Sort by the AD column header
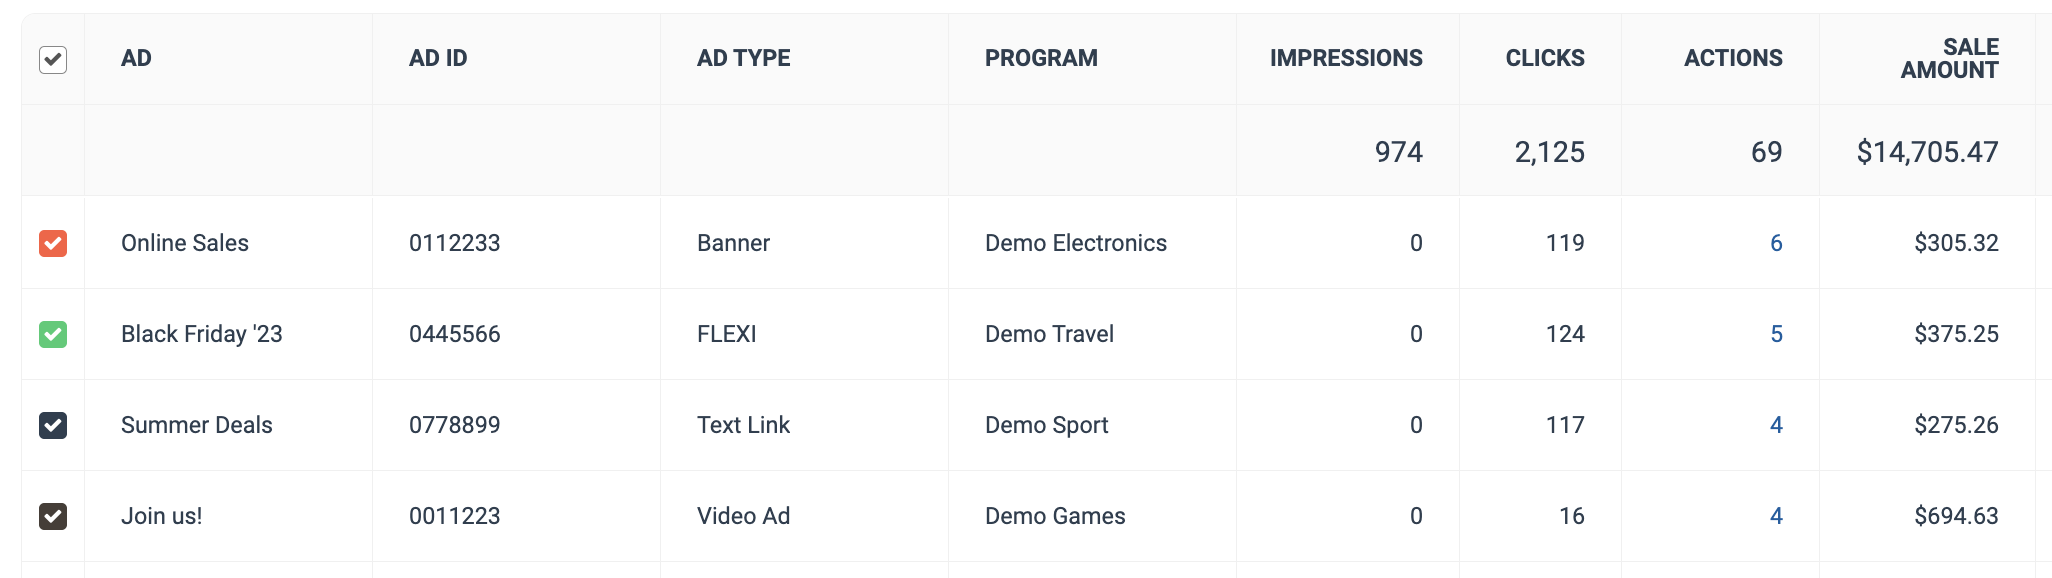The height and width of the screenshot is (578, 2052). 136,58
